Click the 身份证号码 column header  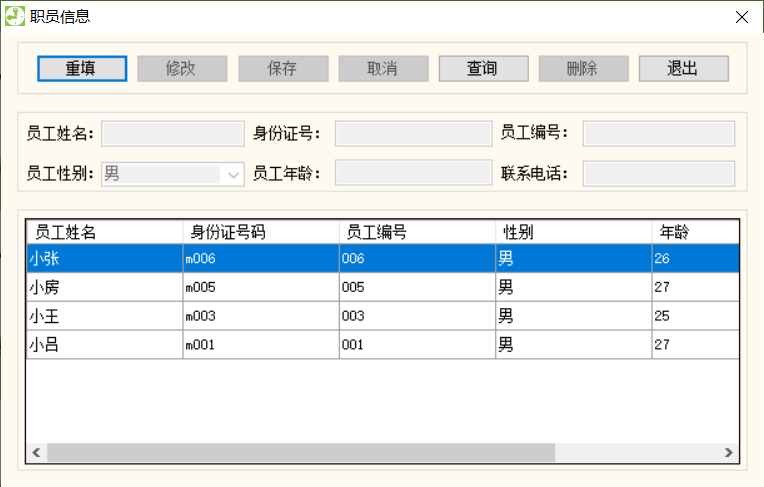(x=261, y=232)
